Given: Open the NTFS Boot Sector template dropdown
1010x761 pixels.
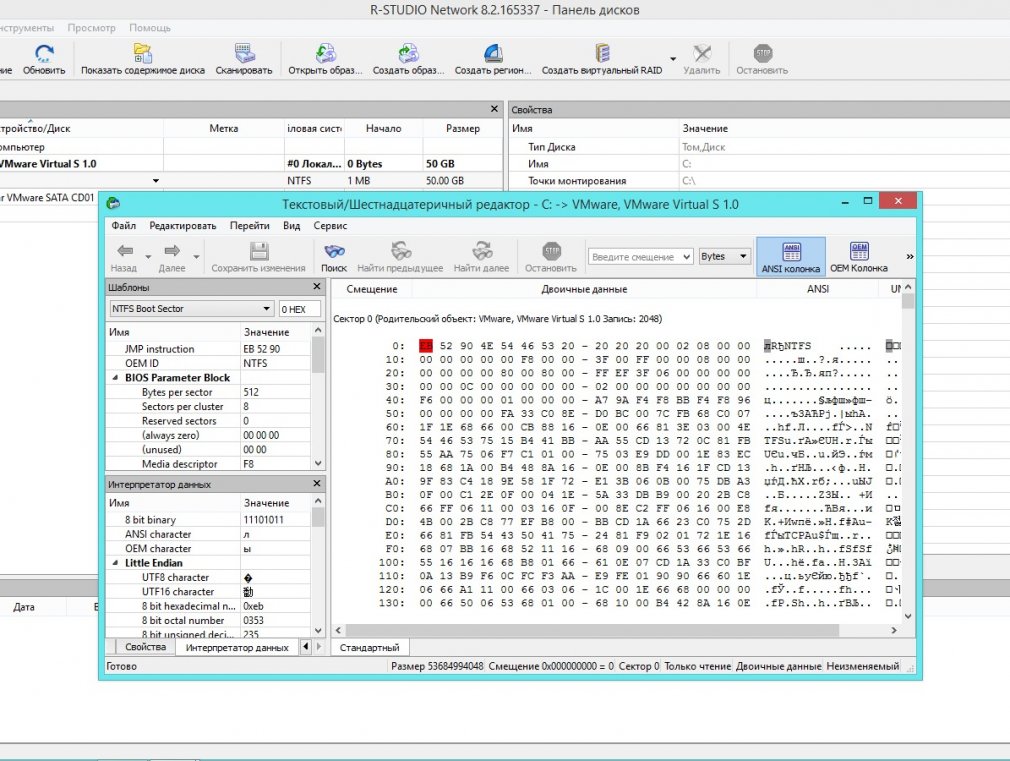Looking at the screenshot, I should [191, 309].
